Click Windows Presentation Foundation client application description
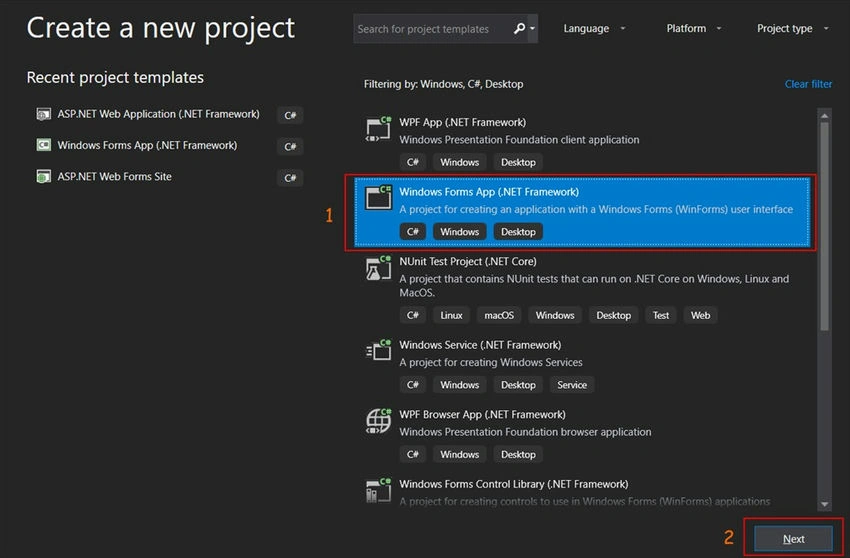The image size is (850, 558). [x=519, y=140]
